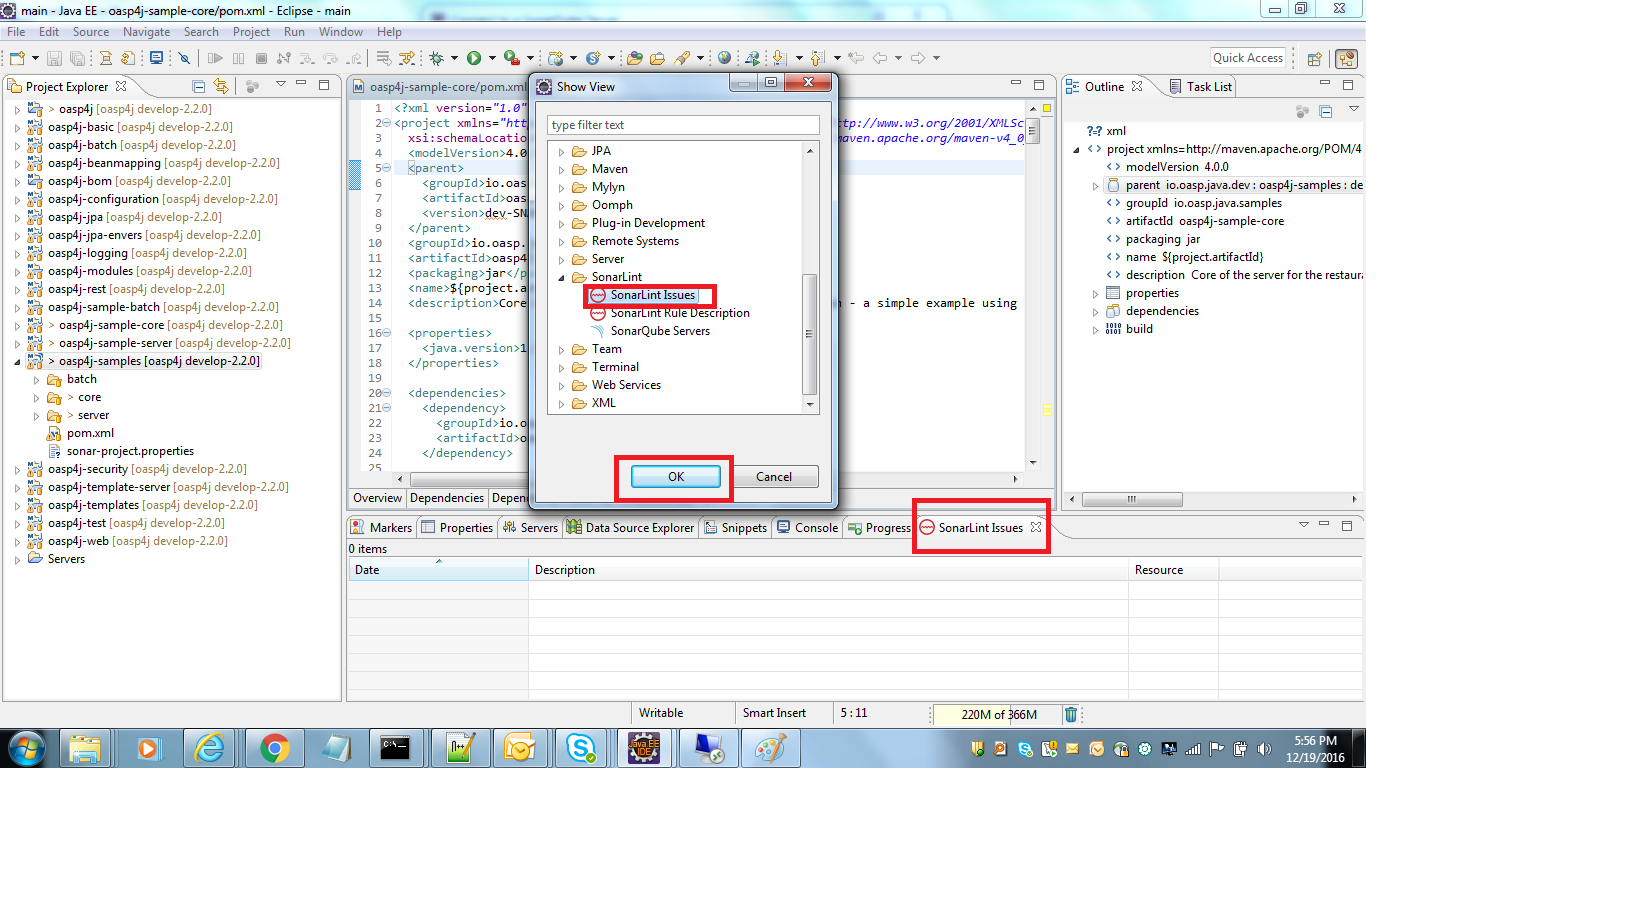Screen dimensions: 1640x922
Task: Click the Outline horizontal scrollbar thumb
Action: [1132, 499]
